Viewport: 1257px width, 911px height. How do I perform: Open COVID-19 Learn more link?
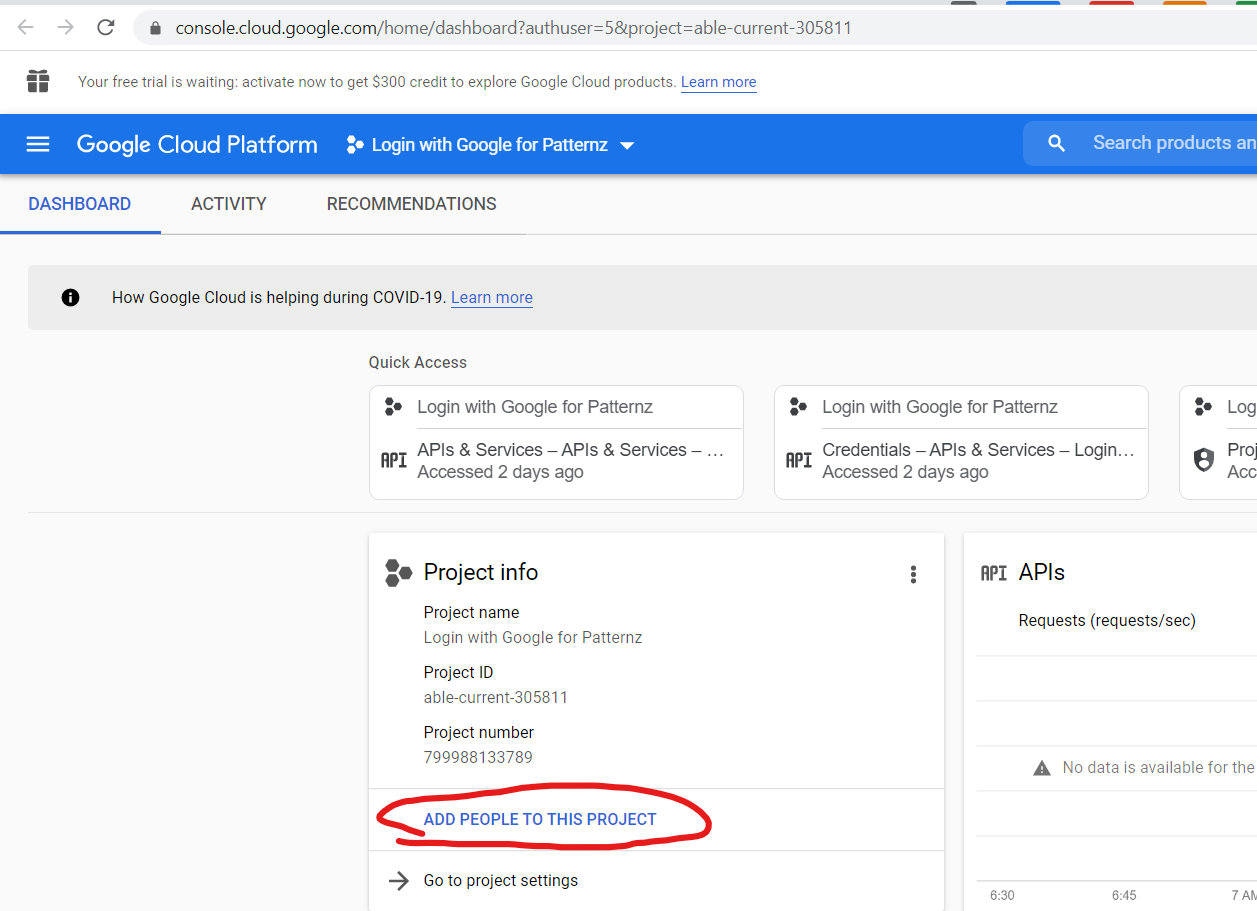click(491, 297)
